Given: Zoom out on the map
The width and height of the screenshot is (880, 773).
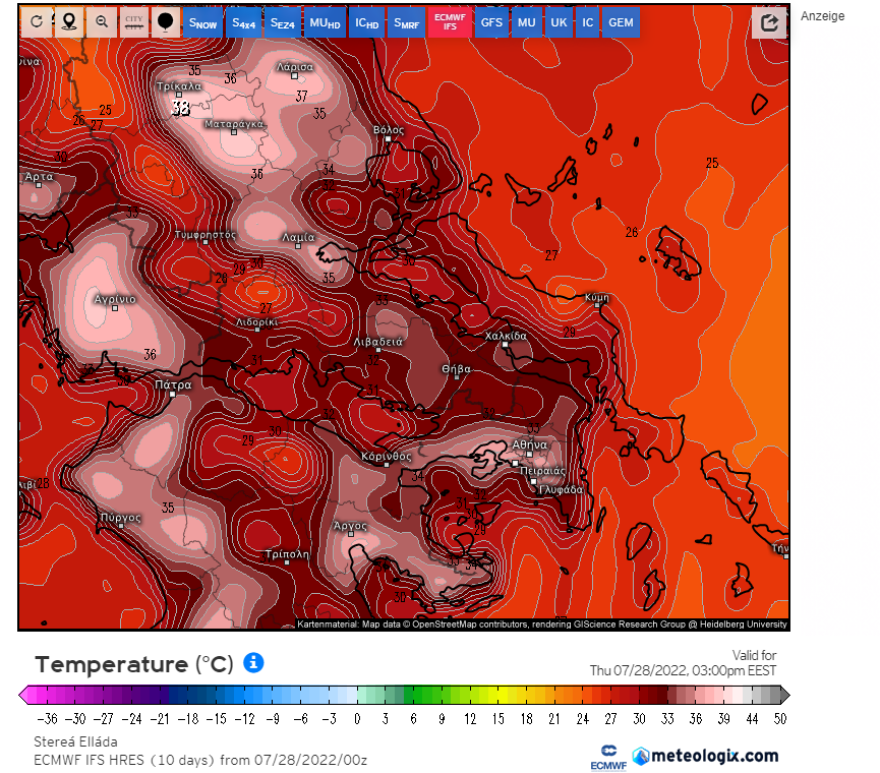Looking at the screenshot, I should coord(101,22).
